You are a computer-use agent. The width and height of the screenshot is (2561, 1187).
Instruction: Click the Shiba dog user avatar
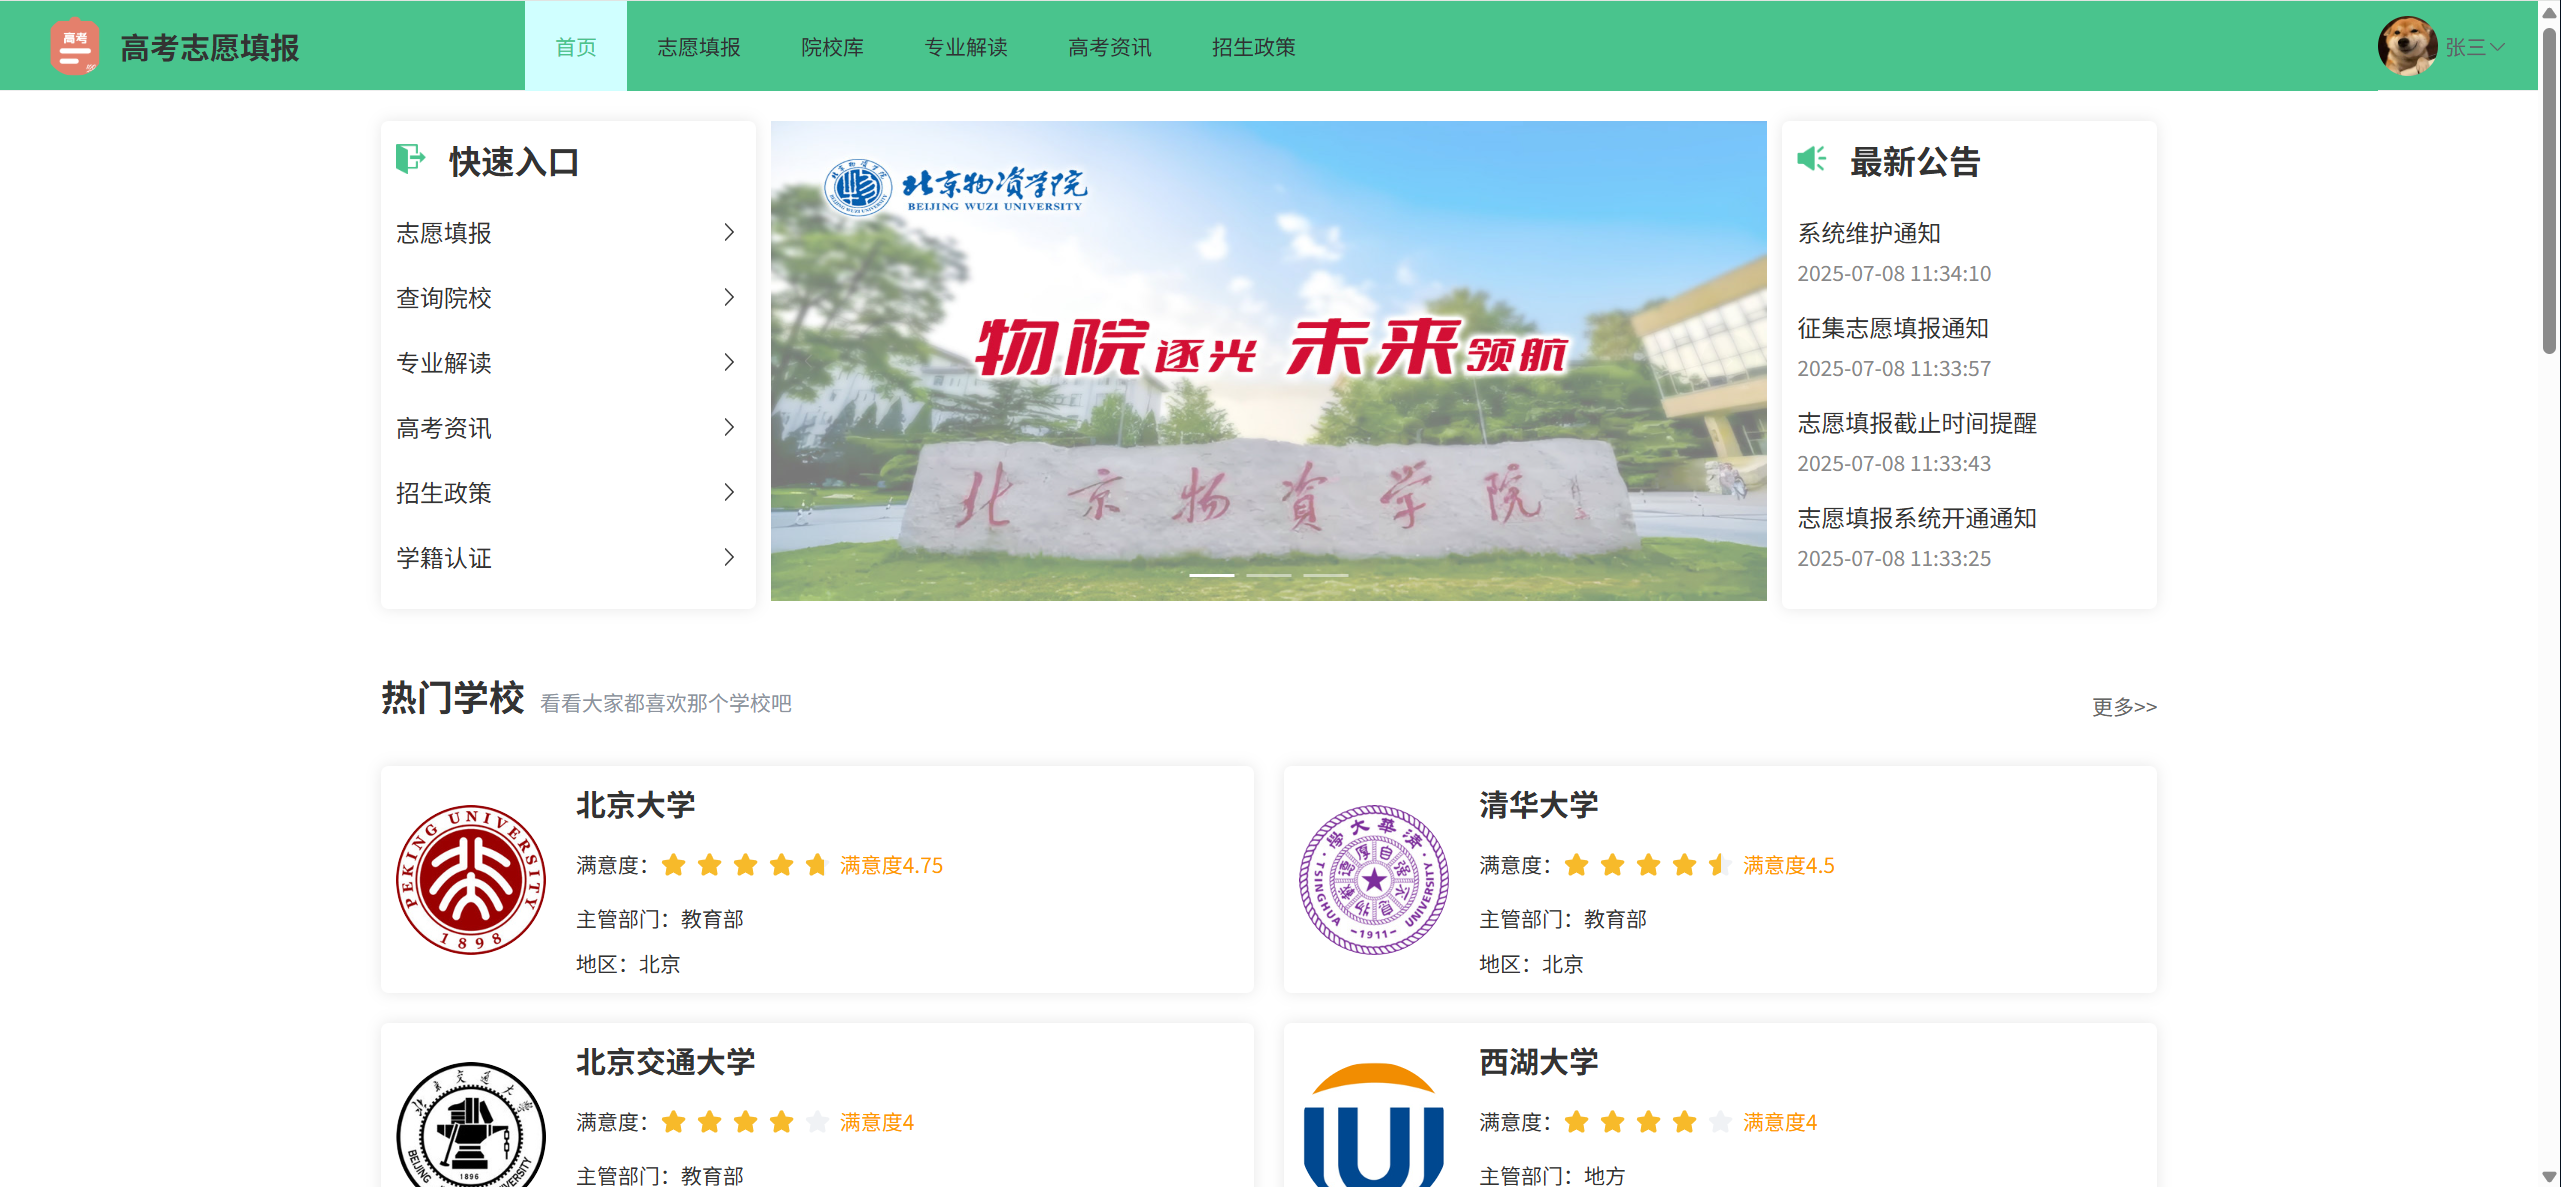(2407, 46)
